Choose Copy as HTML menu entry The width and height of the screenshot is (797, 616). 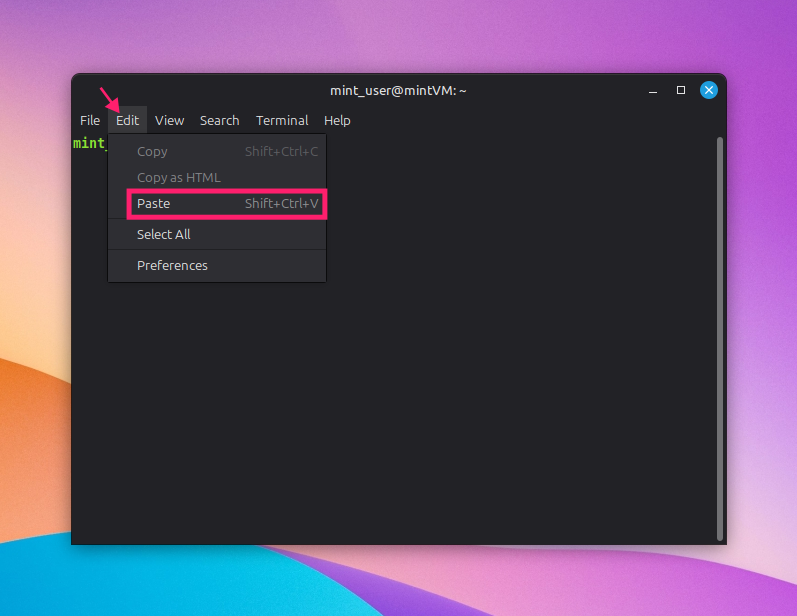(x=217, y=177)
